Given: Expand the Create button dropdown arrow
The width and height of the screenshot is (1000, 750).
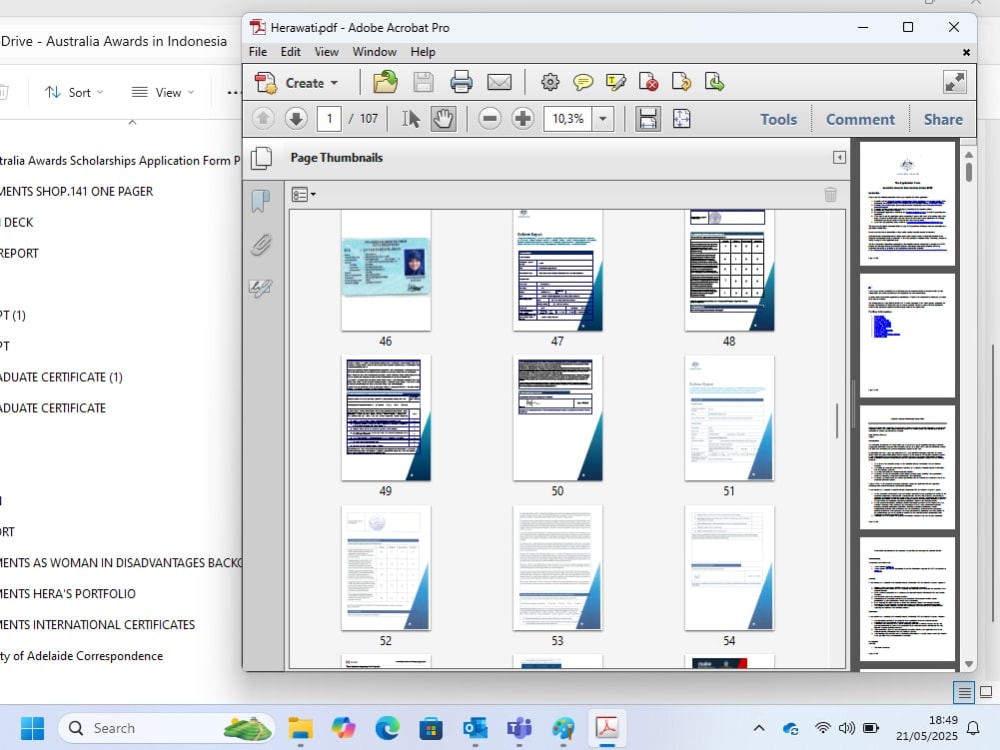Looking at the screenshot, I should (334, 84).
